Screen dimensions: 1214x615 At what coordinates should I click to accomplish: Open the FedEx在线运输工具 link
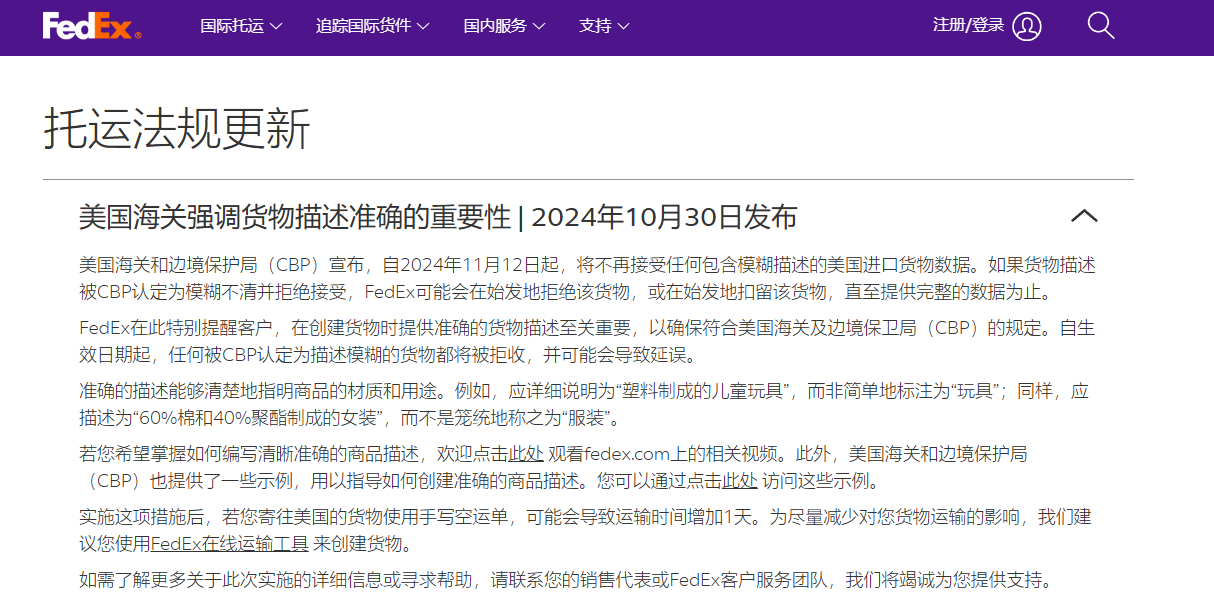(229, 544)
